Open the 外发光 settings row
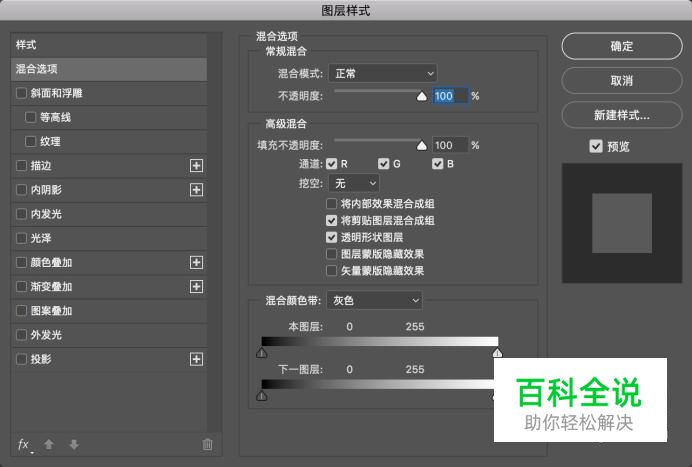Screen dimensions: 692x467 pos(109,335)
